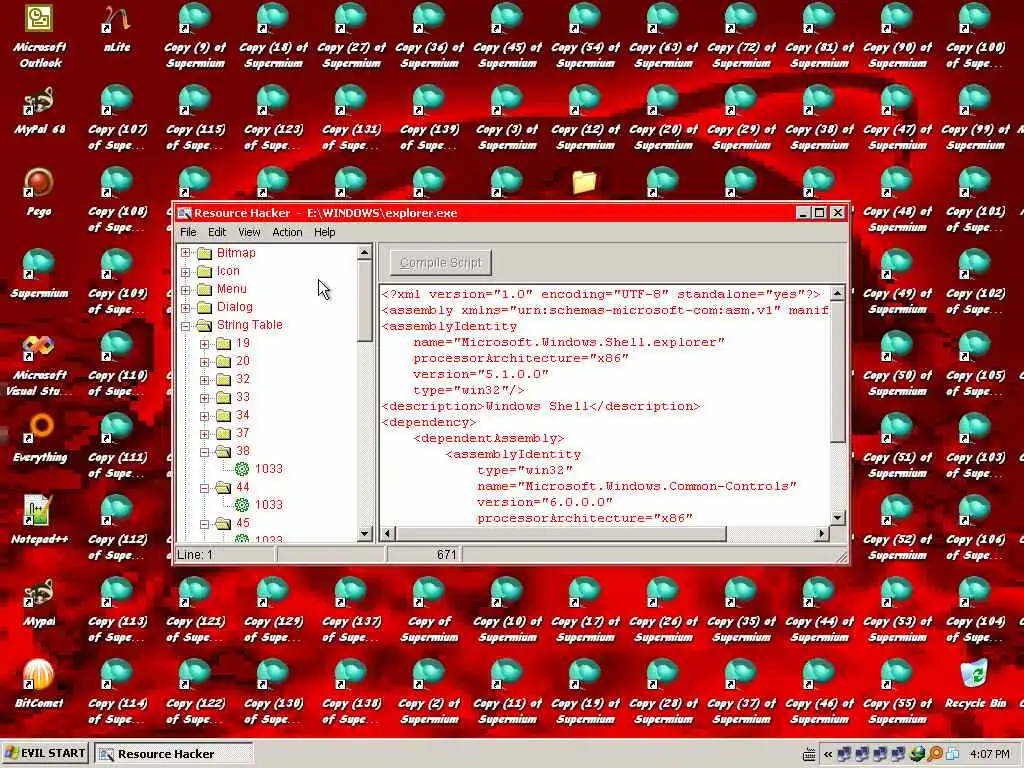Image resolution: width=1024 pixels, height=768 pixels.
Task: Expand string table entry 19
Action: pos(204,344)
